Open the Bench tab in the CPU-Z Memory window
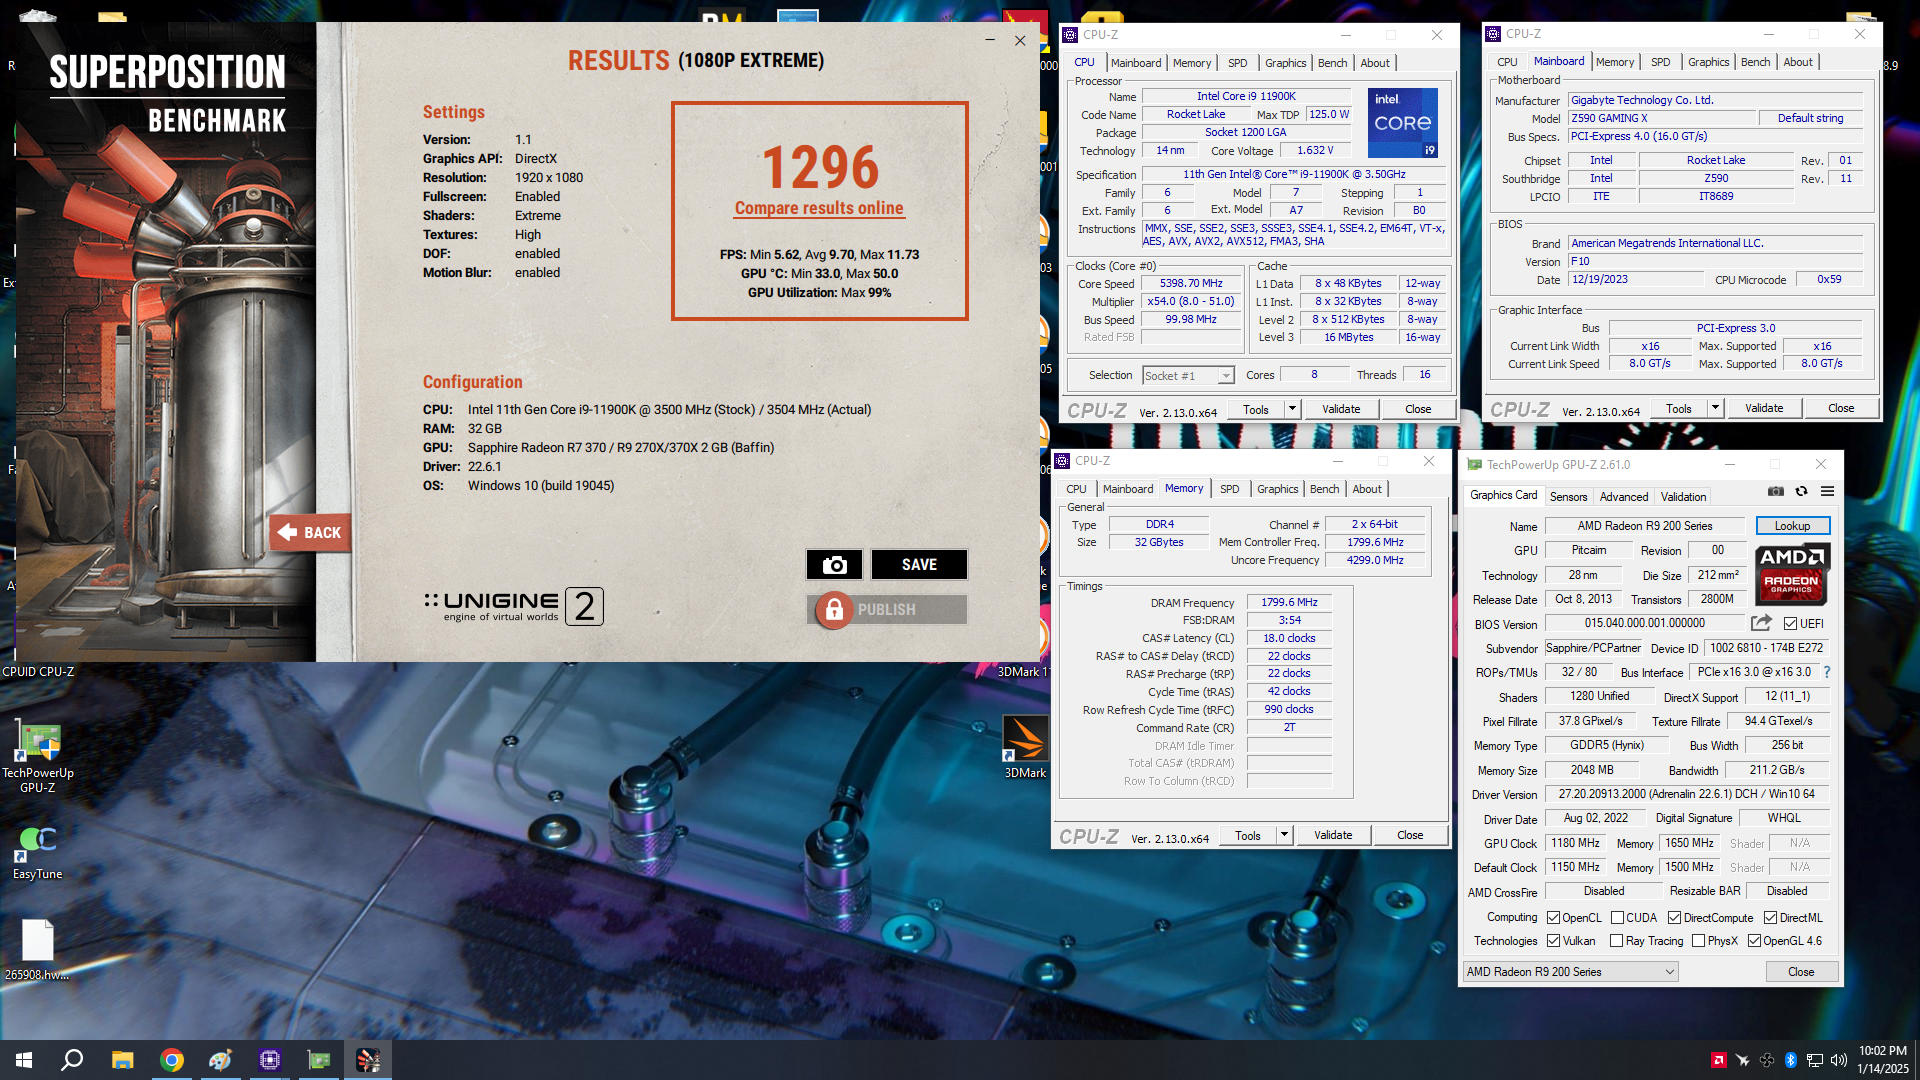 click(1325, 489)
